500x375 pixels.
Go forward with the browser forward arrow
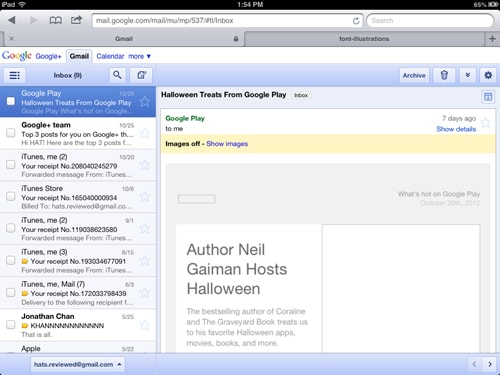click(33, 20)
